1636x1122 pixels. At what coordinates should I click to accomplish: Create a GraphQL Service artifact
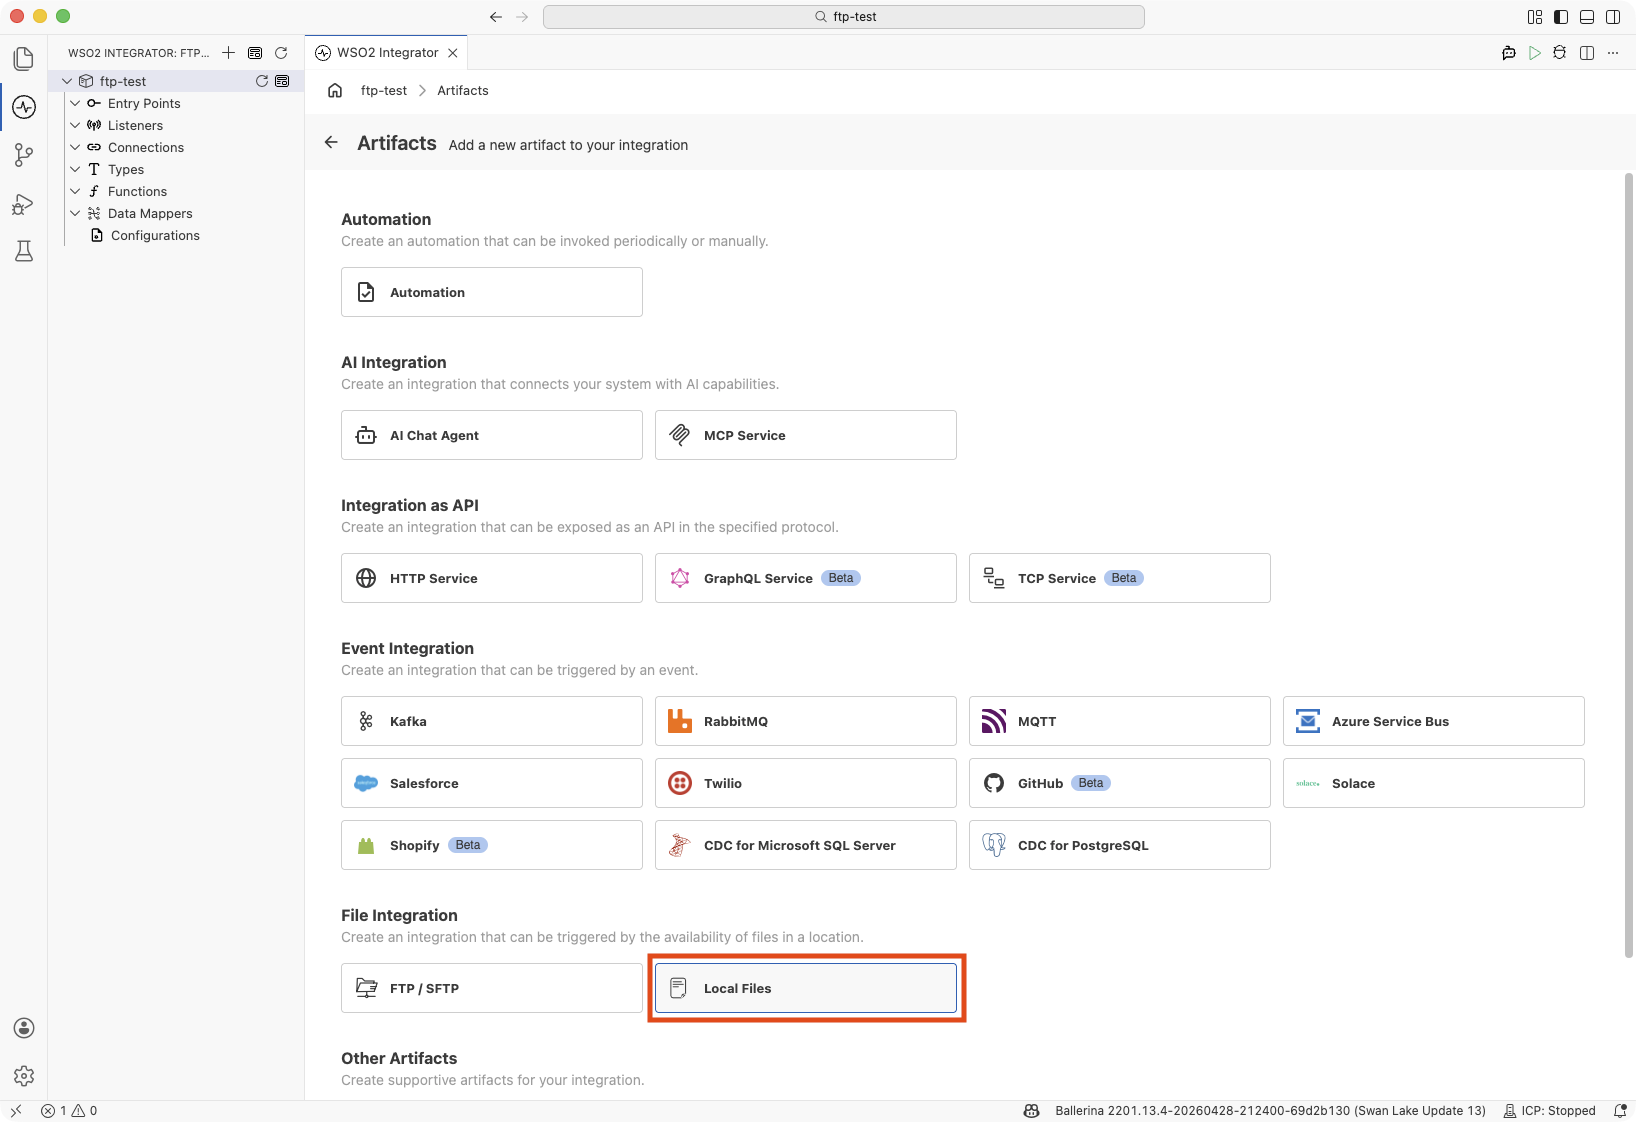(x=806, y=578)
